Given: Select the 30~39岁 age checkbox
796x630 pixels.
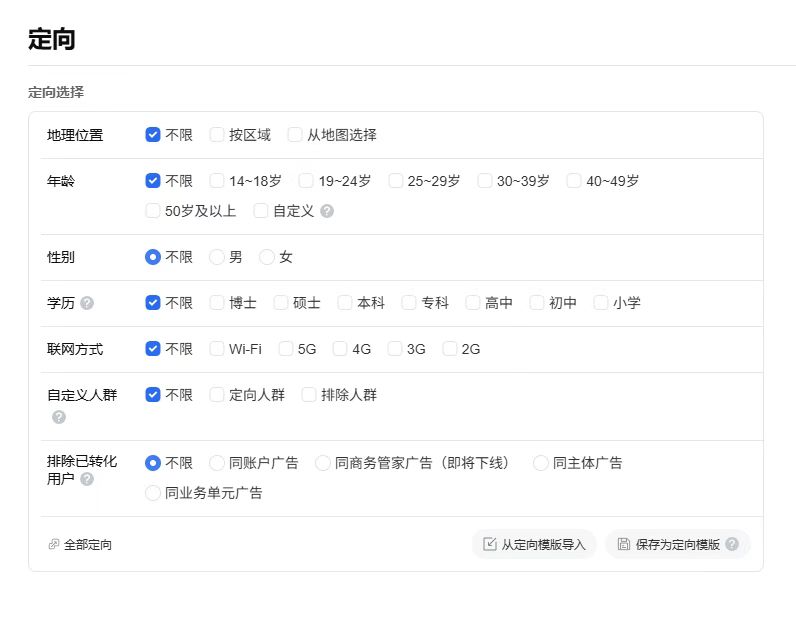Looking at the screenshot, I should (485, 181).
